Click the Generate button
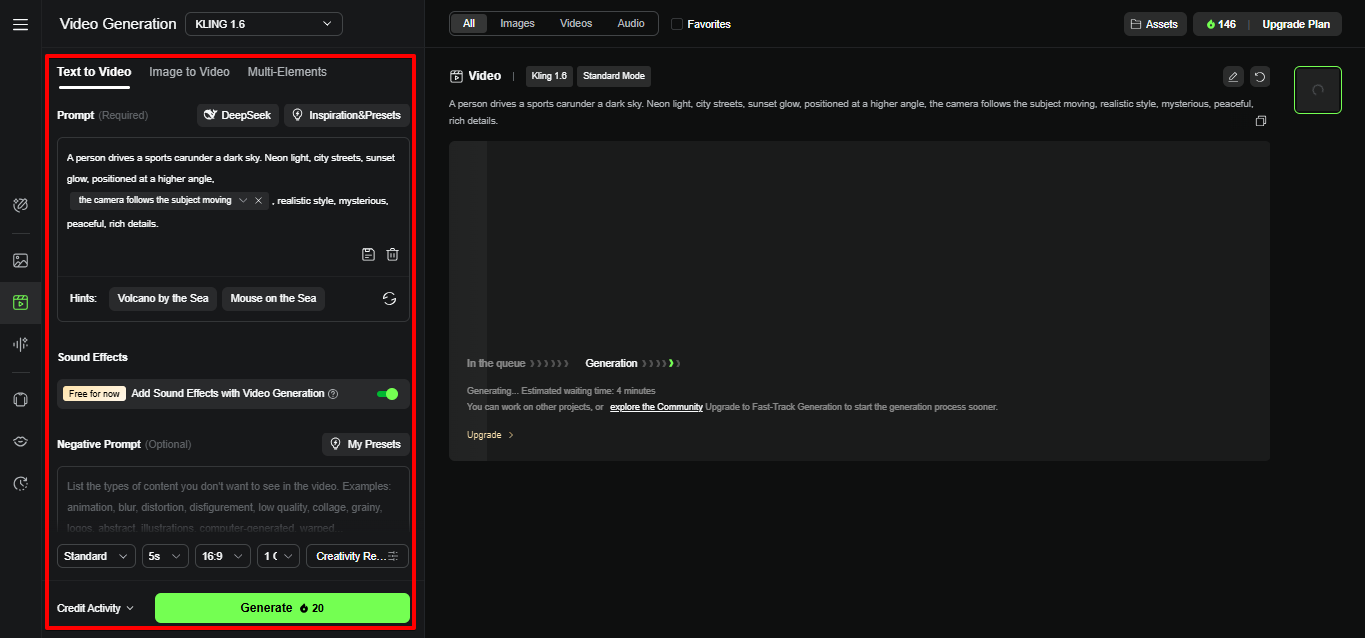The height and width of the screenshot is (638, 1365). [282, 607]
